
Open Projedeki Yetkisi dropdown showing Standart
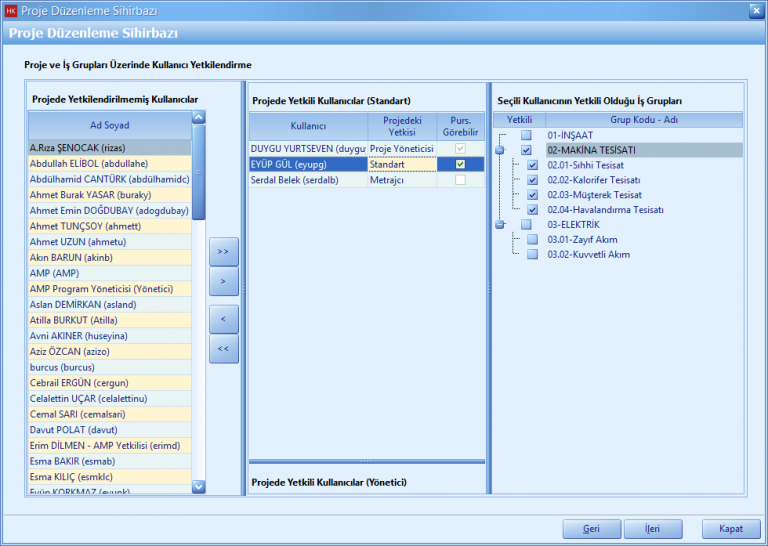[402, 164]
